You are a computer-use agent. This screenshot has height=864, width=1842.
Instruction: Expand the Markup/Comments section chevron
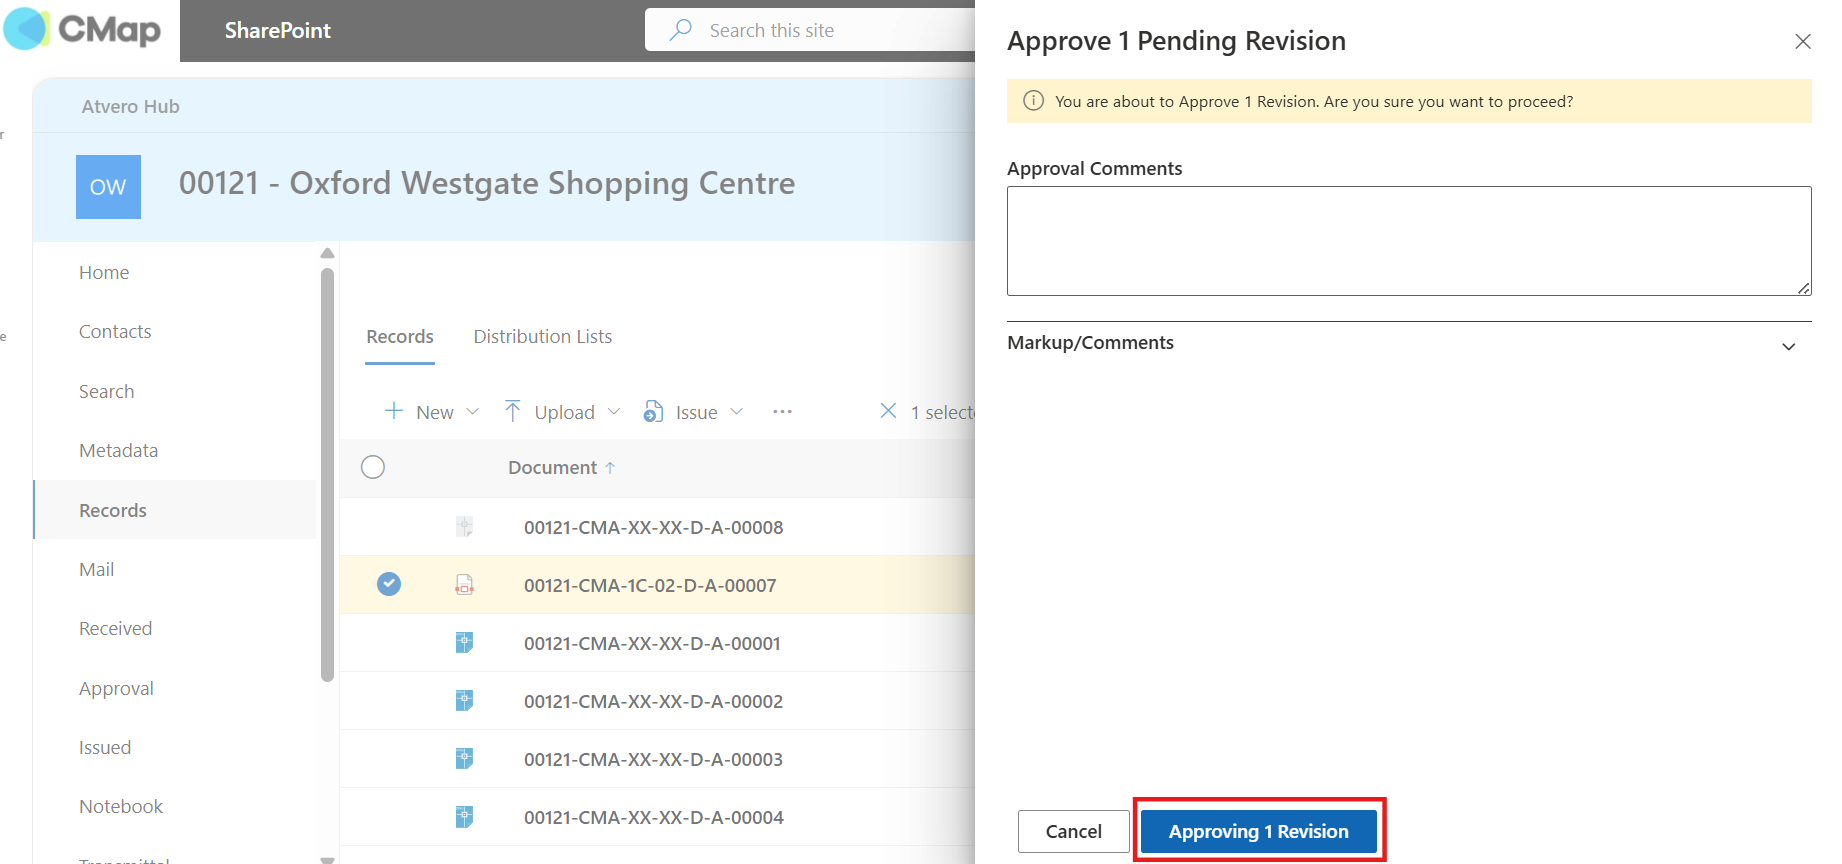pos(1789,346)
